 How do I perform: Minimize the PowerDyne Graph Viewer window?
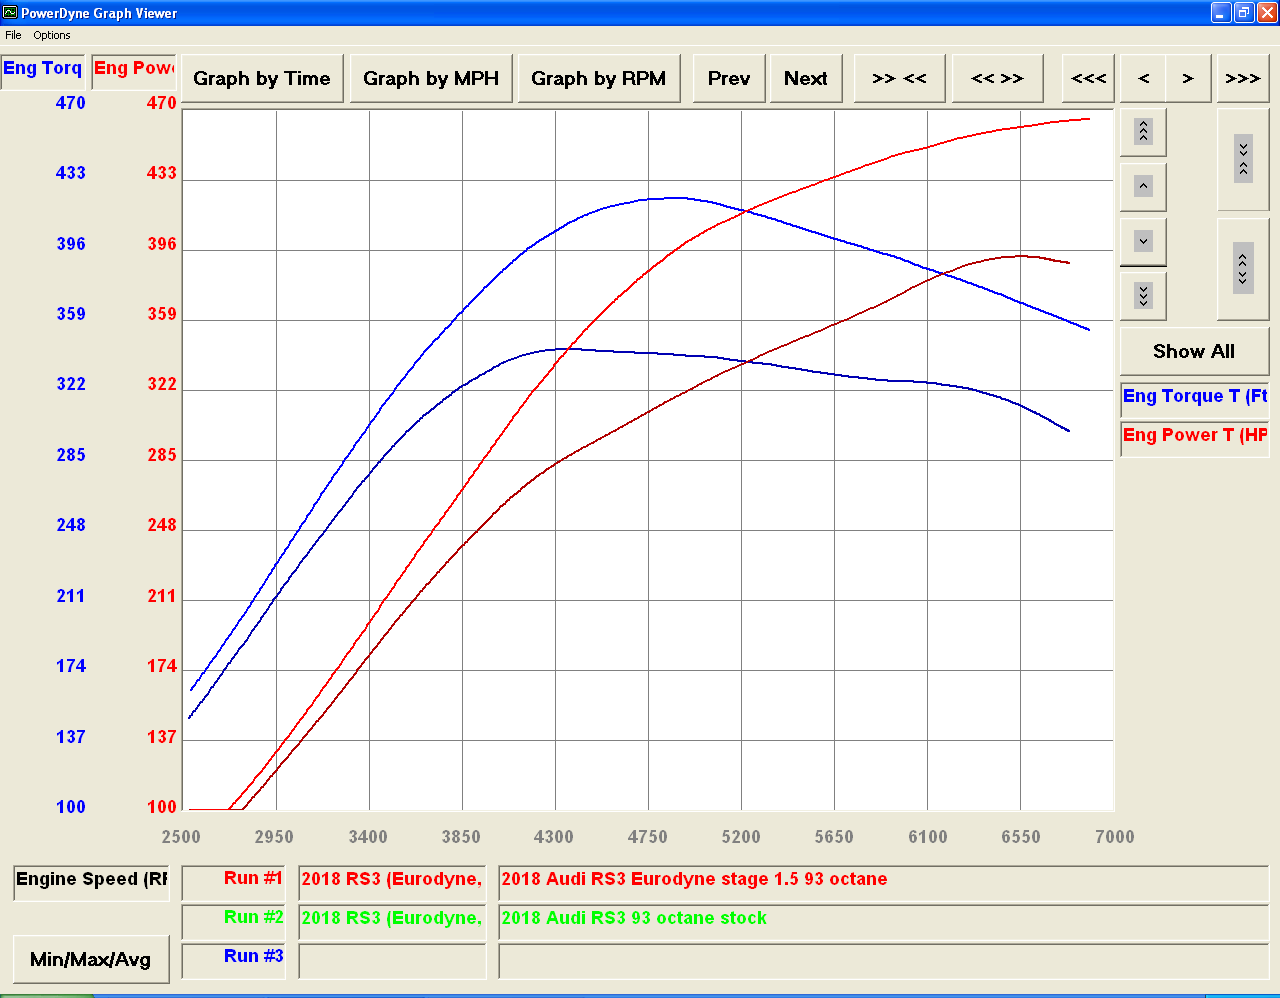pyautogui.click(x=1221, y=13)
